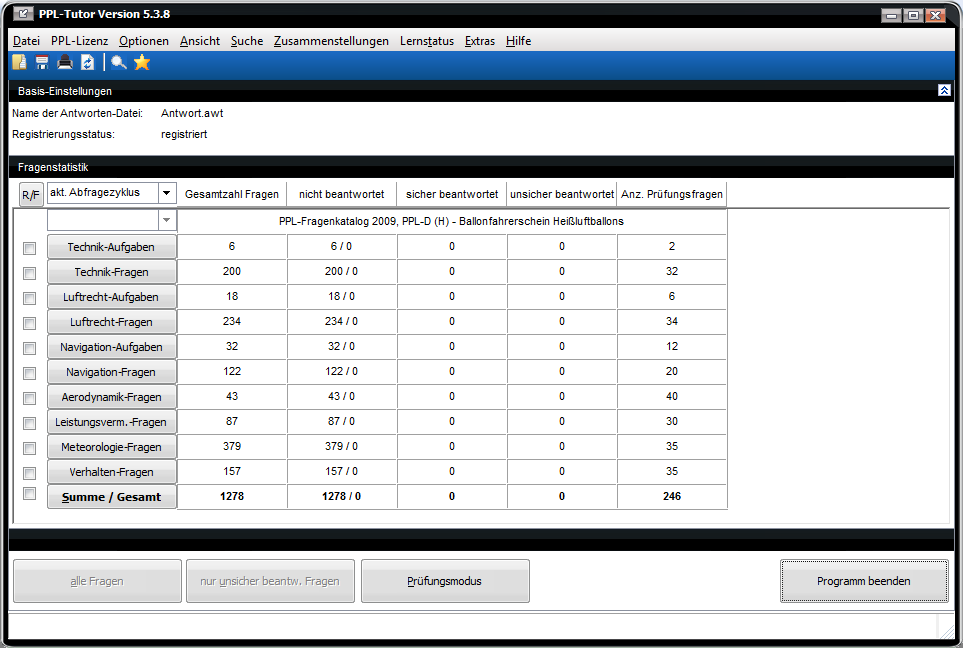This screenshot has width=963, height=648.
Task: Click the Verhalten-Fragen button
Action: [x=111, y=472]
